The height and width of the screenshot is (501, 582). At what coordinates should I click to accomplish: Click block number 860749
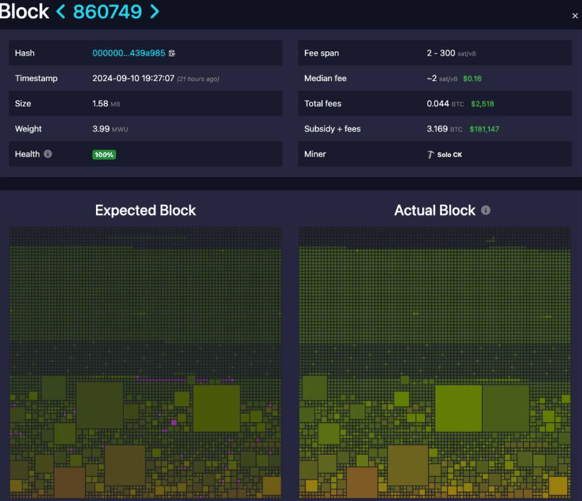pos(107,12)
